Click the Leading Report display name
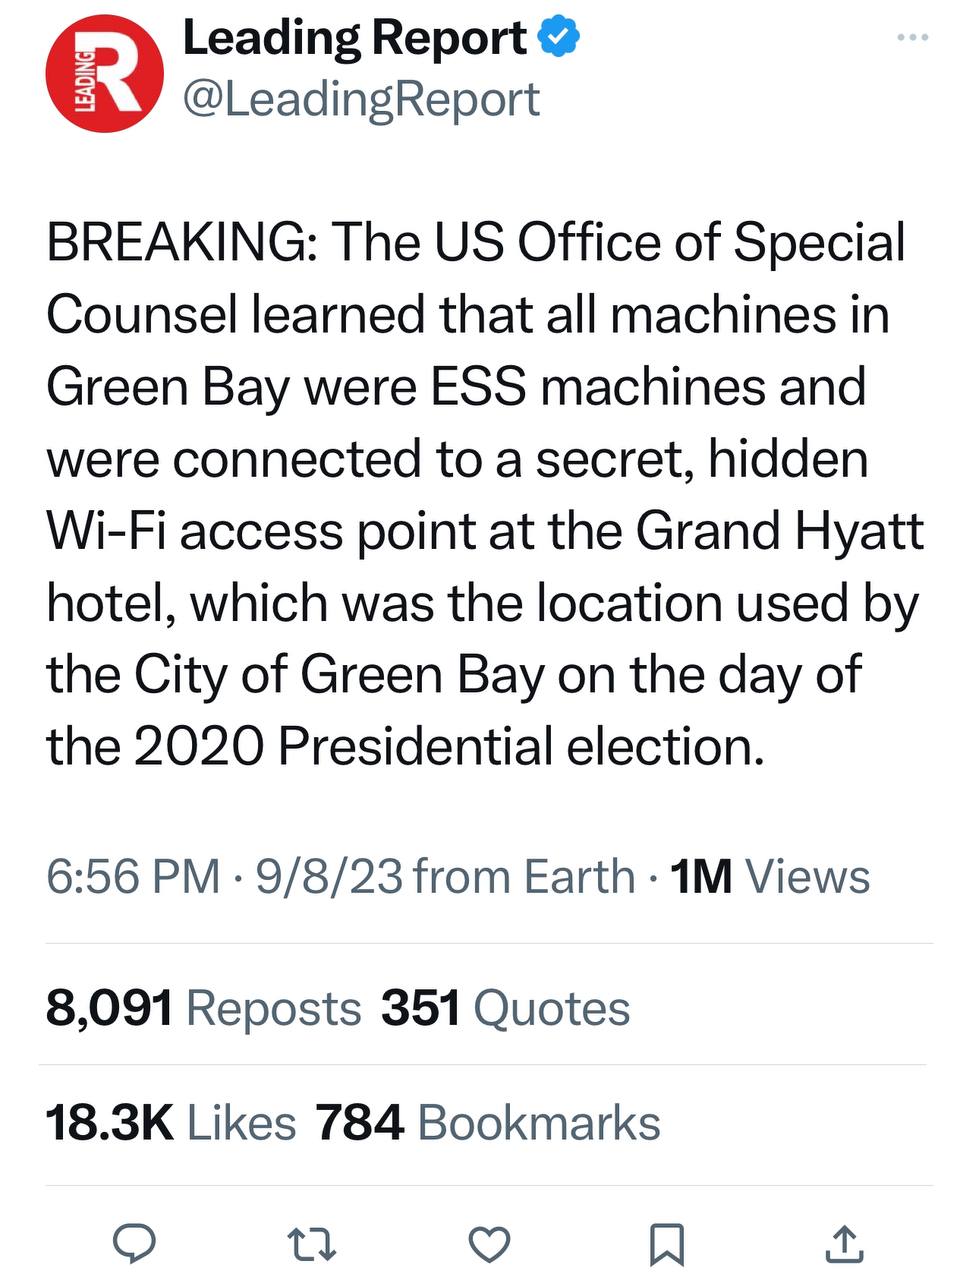Image resolution: width=979 pixels, height=1280 pixels. pyautogui.click(x=355, y=38)
